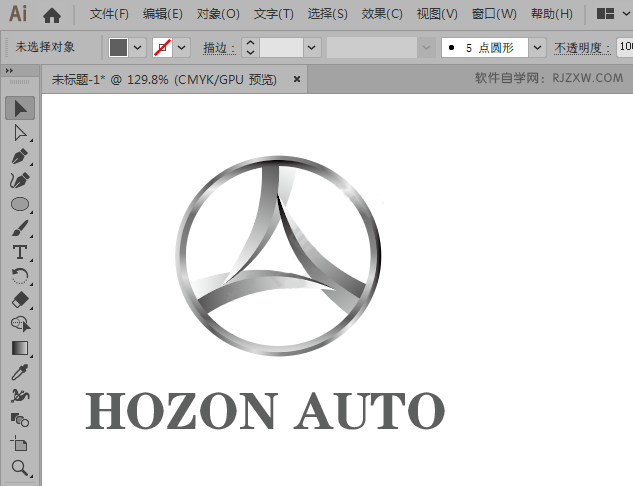The image size is (633, 486).
Task: Select the Eraser tool
Action: tap(20, 300)
